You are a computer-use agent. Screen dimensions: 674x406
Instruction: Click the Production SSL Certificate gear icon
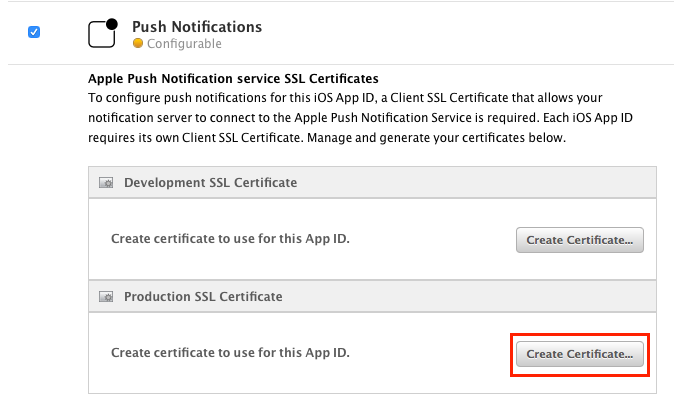[106, 296]
